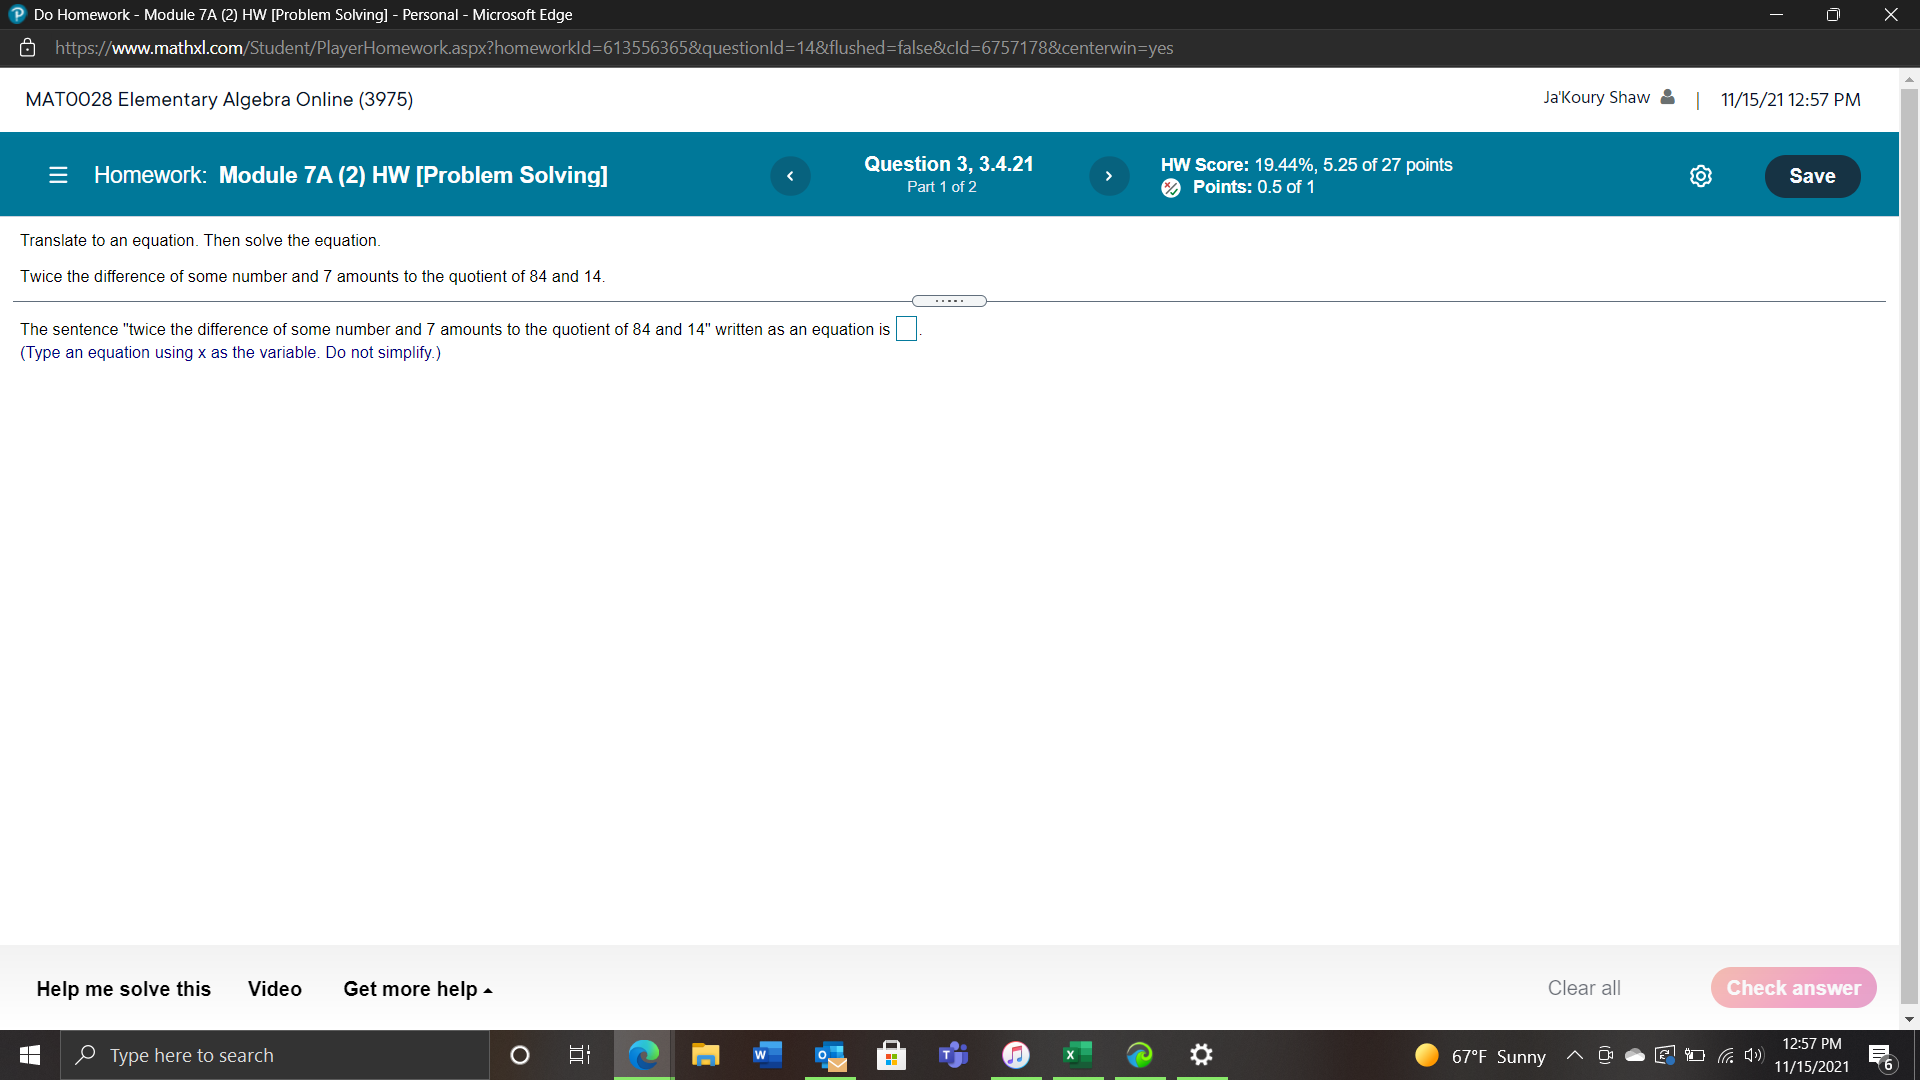Click the Help me solve this link
The height and width of the screenshot is (1080, 1920).
(123, 989)
